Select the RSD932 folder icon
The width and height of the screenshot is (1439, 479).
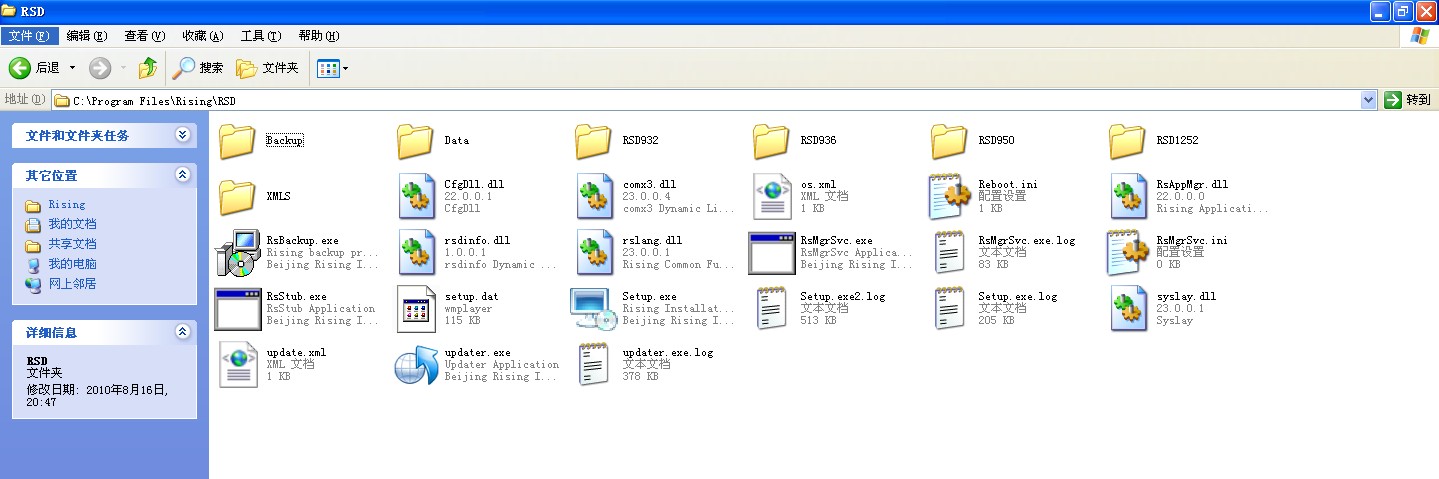593,141
